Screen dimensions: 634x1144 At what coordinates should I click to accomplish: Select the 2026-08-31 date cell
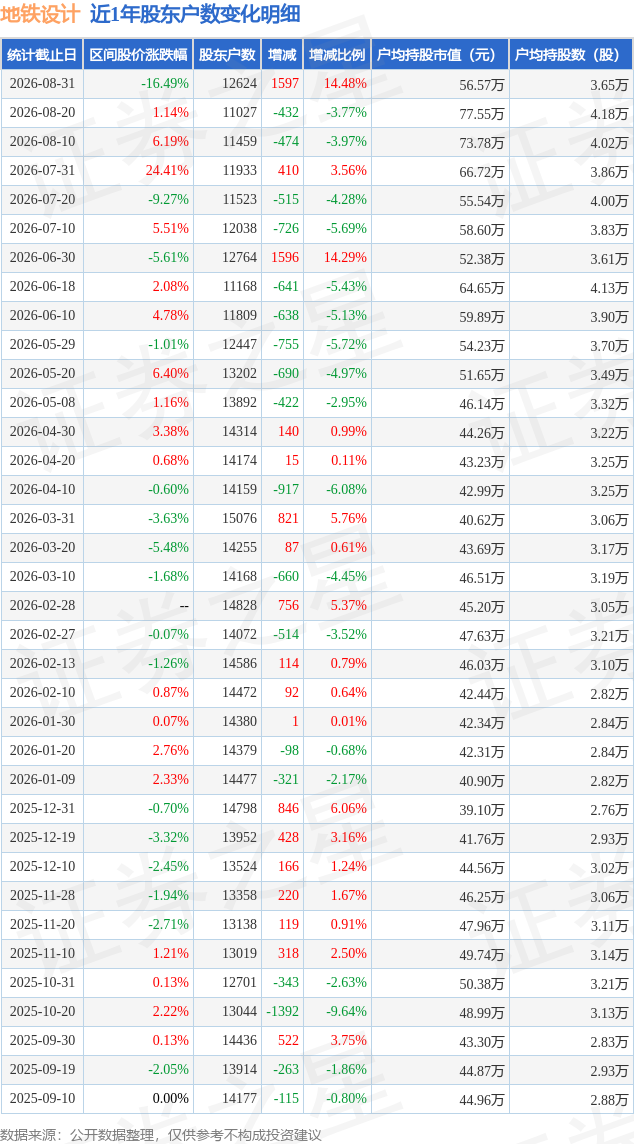pyautogui.click(x=42, y=84)
